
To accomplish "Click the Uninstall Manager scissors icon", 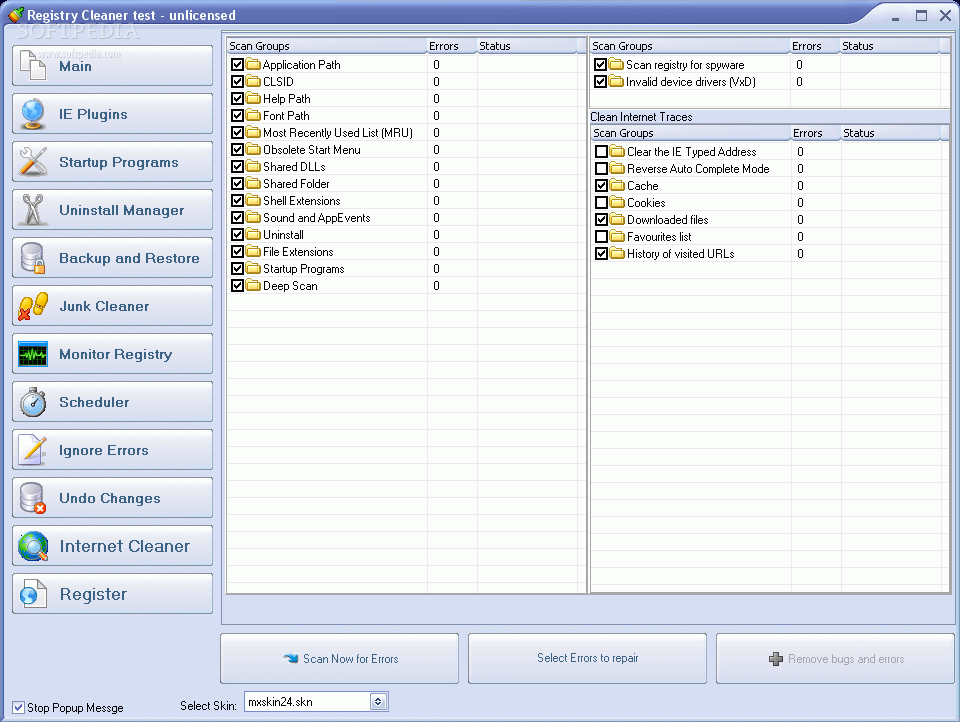I will coord(33,209).
